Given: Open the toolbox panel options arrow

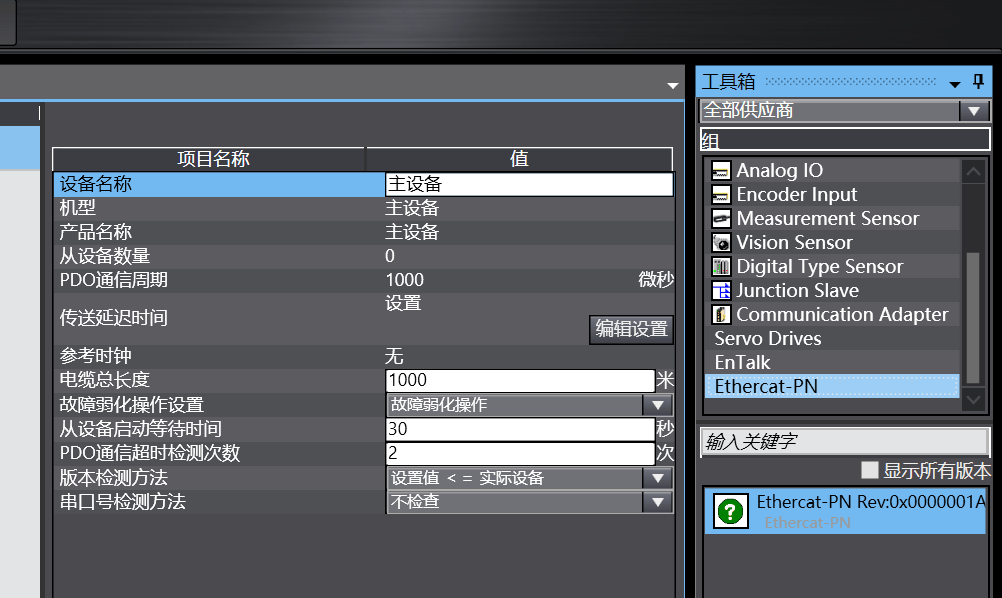Looking at the screenshot, I should coord(955,84).
